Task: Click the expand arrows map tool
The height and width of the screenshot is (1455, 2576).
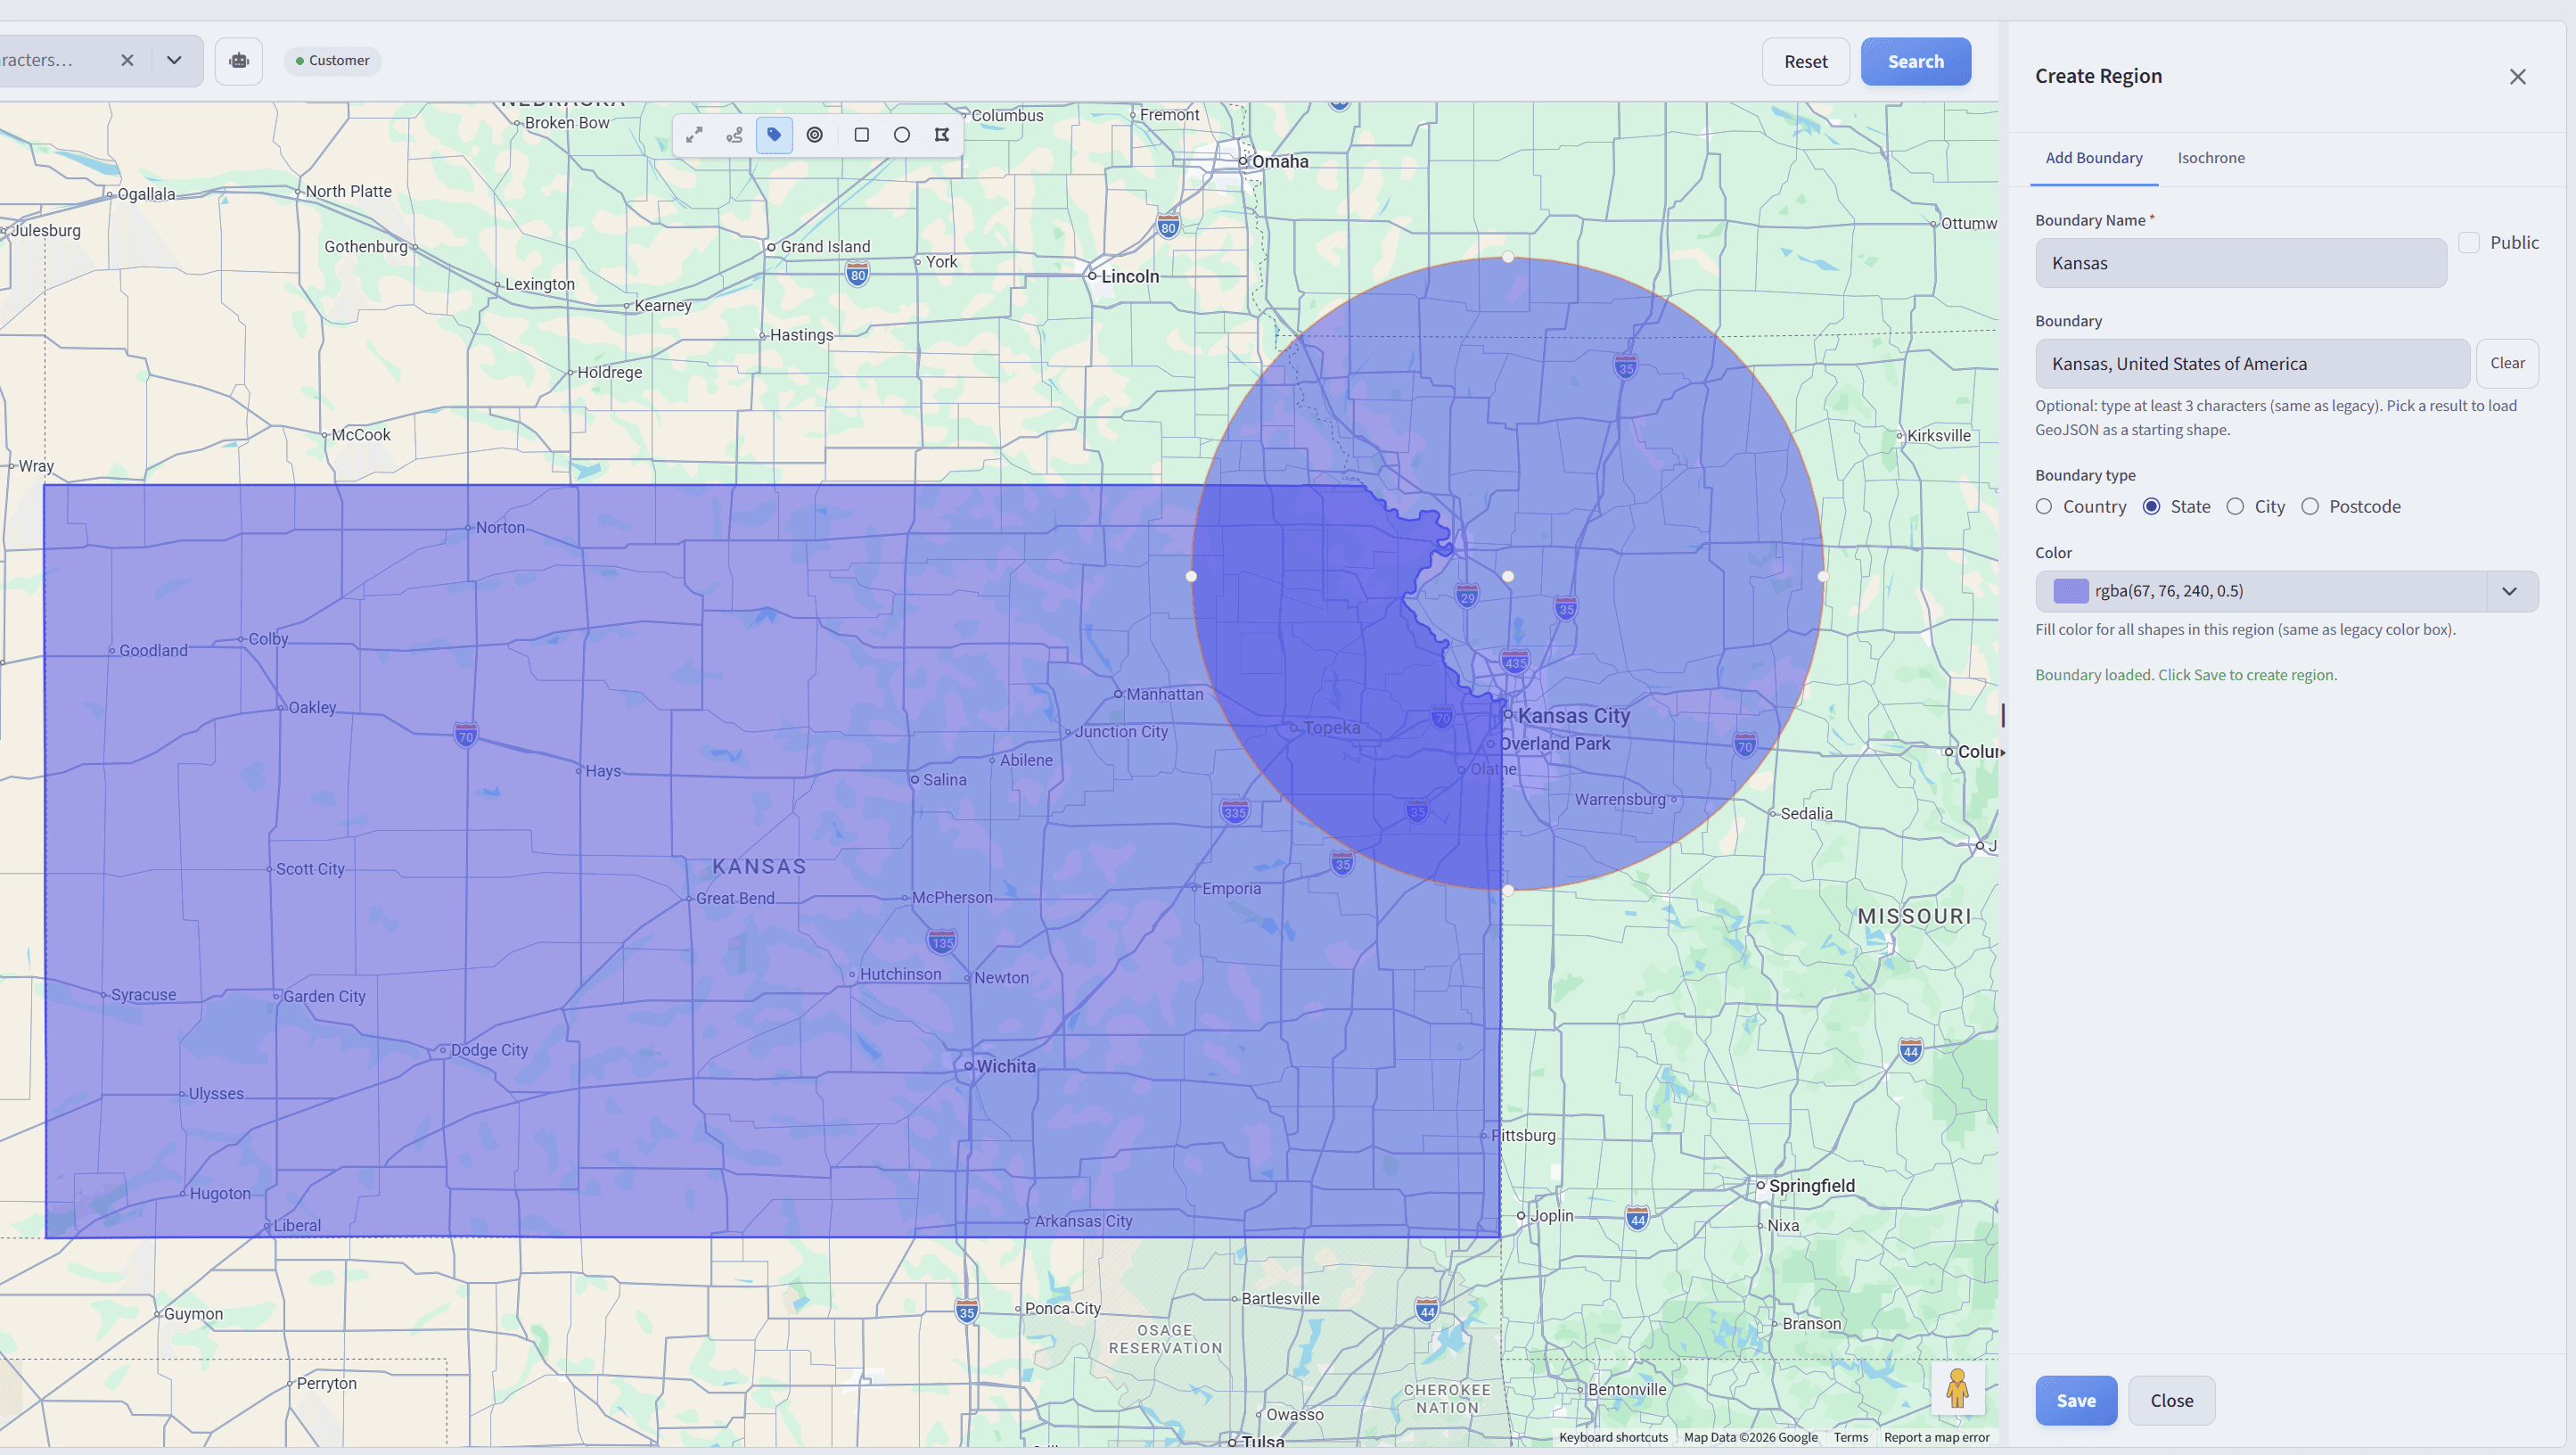Action: click(x=694, y=135)
